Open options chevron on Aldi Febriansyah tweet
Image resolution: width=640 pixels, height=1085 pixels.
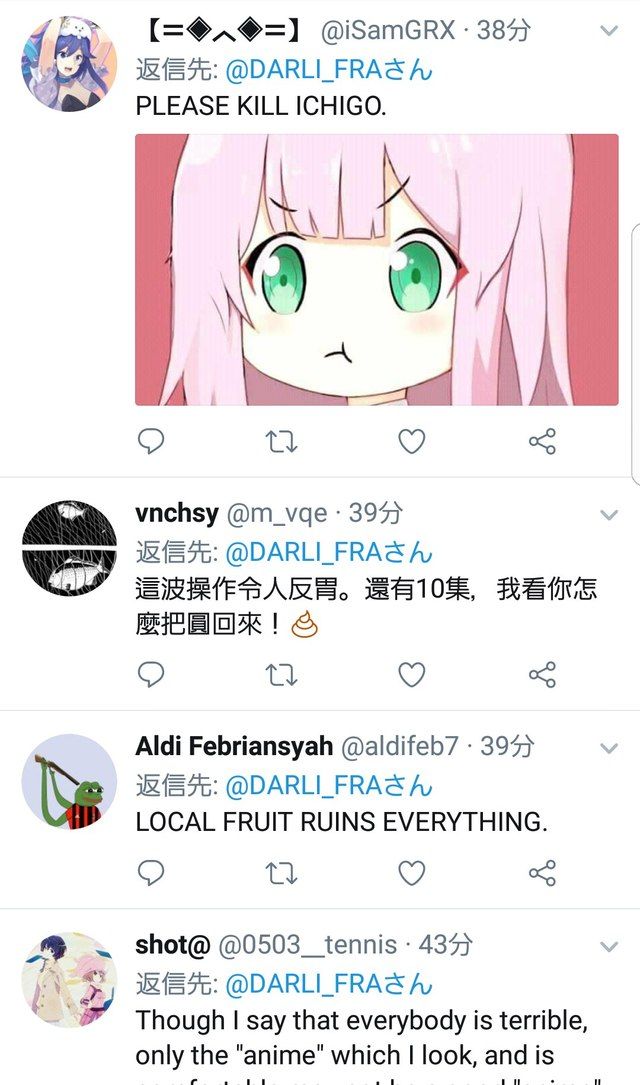pos(609,748)
